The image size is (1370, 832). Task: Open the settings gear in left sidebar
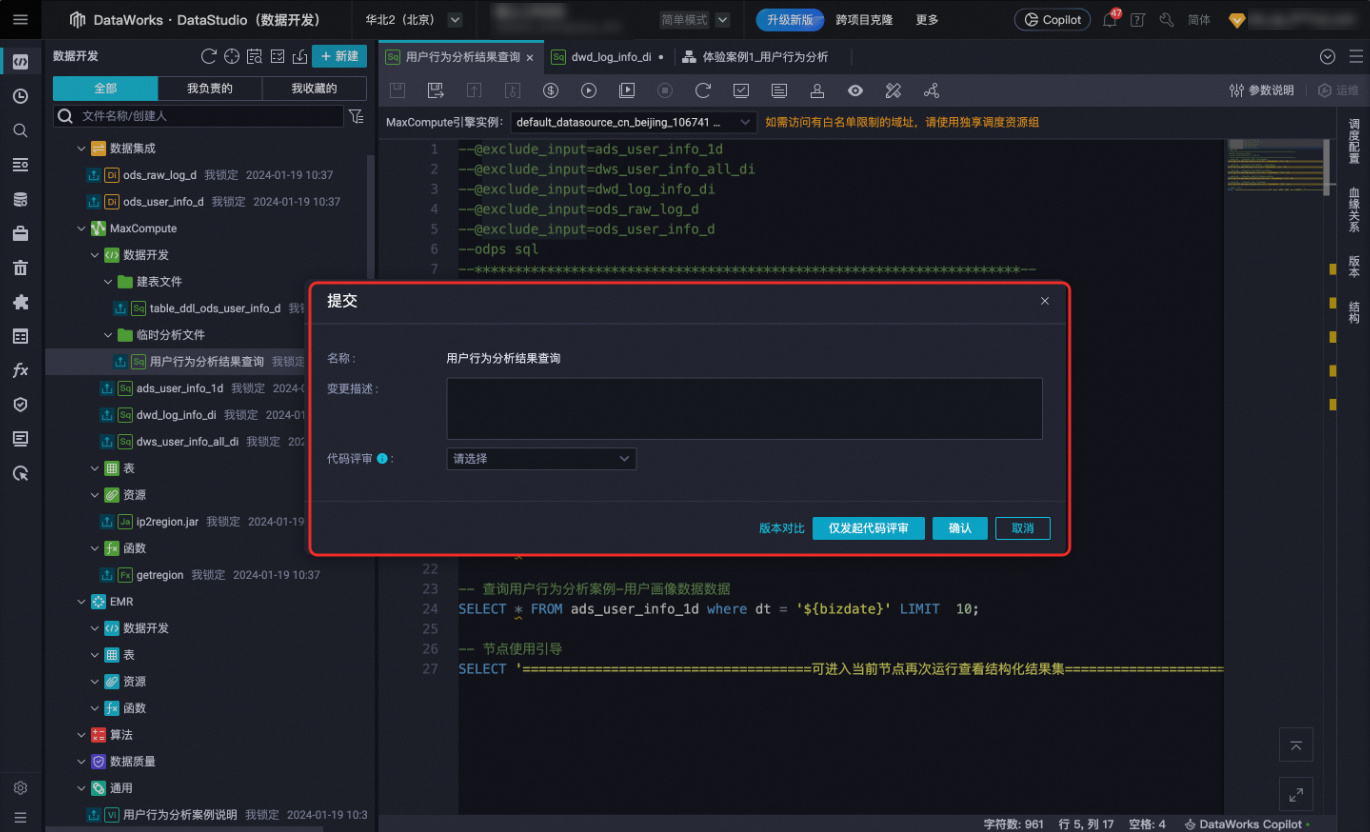click(x=20, y=788)
